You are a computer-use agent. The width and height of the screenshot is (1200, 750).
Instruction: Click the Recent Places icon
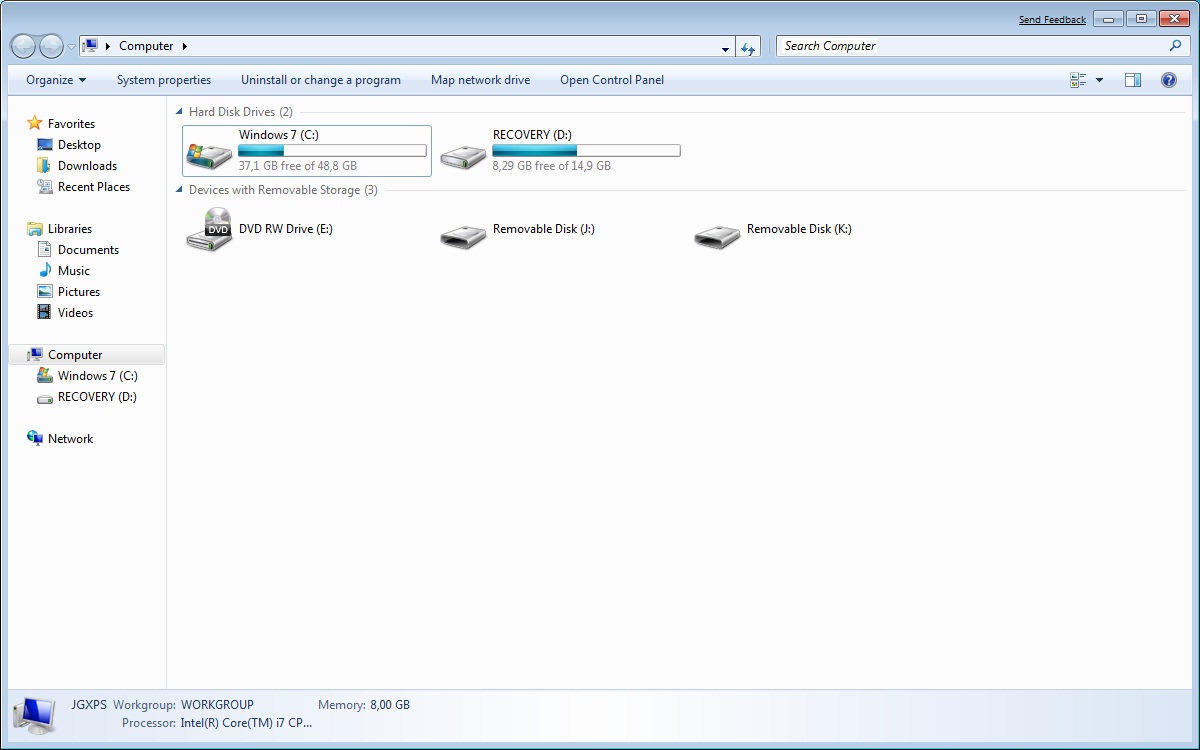[44, 187]
